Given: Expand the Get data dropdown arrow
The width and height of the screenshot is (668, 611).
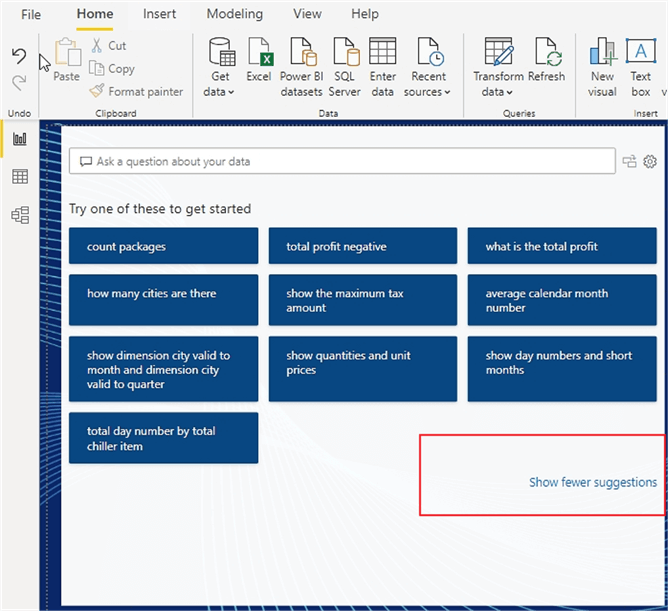Looking at the screenshot, I should pos(231,92).
